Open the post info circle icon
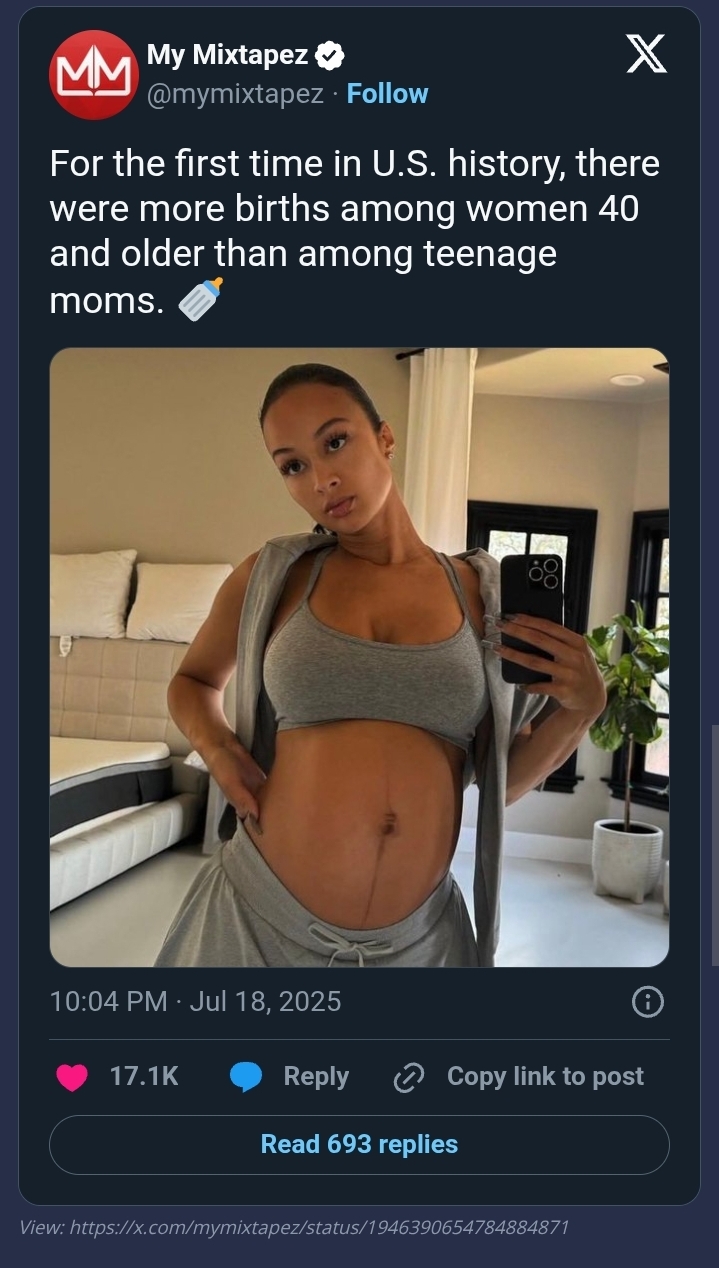The image size is (719, 1268). pyautogui.click(x=648, y=1001)
